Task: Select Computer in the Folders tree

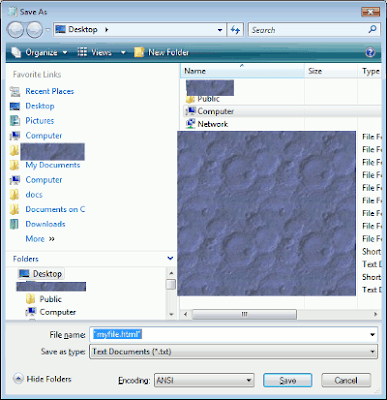Action: [58, 312]
